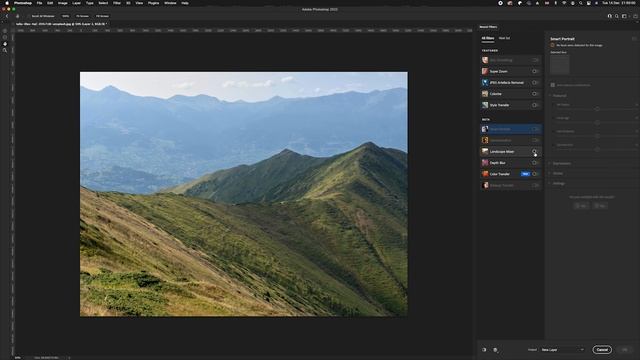Click the layer mask icon at panel bottom
The image size is (640, 360).
click(x=496, y=350)
